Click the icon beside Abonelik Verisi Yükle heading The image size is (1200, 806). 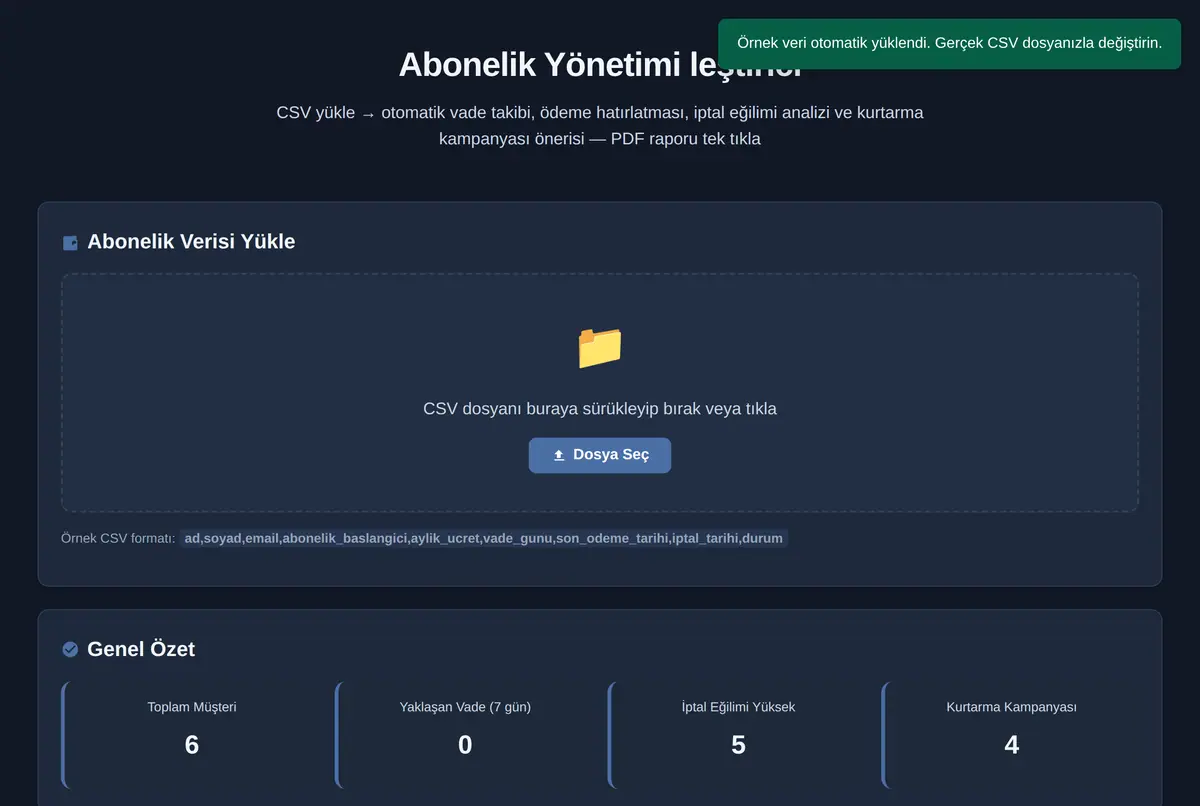click(70, 242)
